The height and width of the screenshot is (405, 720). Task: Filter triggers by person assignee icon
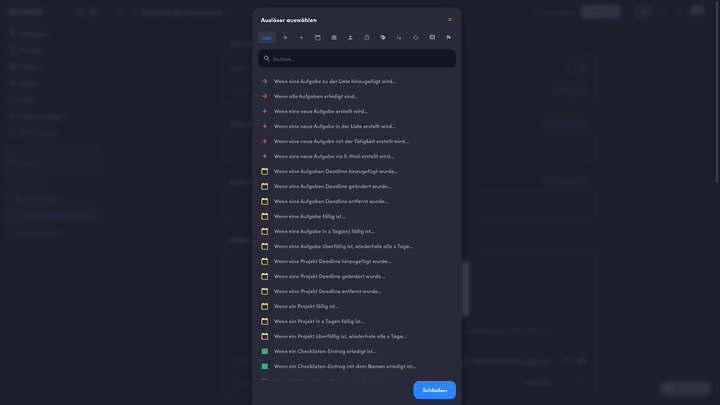(x=350, y=37)
